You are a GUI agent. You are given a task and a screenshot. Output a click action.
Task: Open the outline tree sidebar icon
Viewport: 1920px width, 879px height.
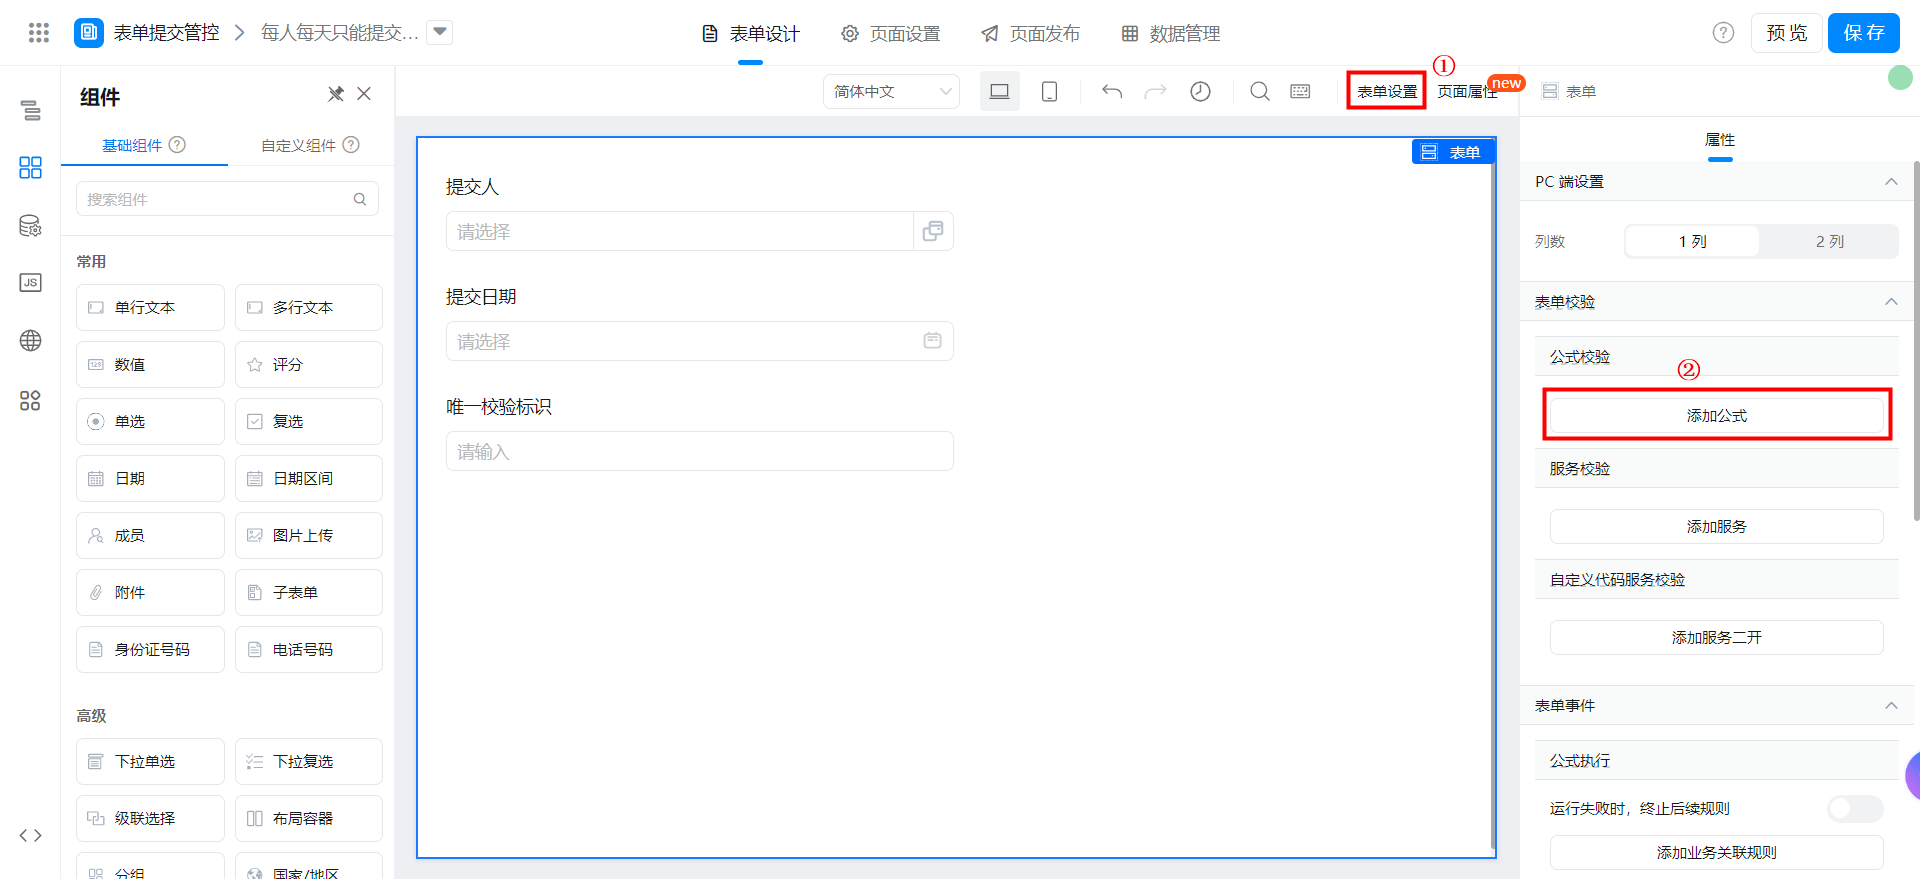(x=31, y=110)
